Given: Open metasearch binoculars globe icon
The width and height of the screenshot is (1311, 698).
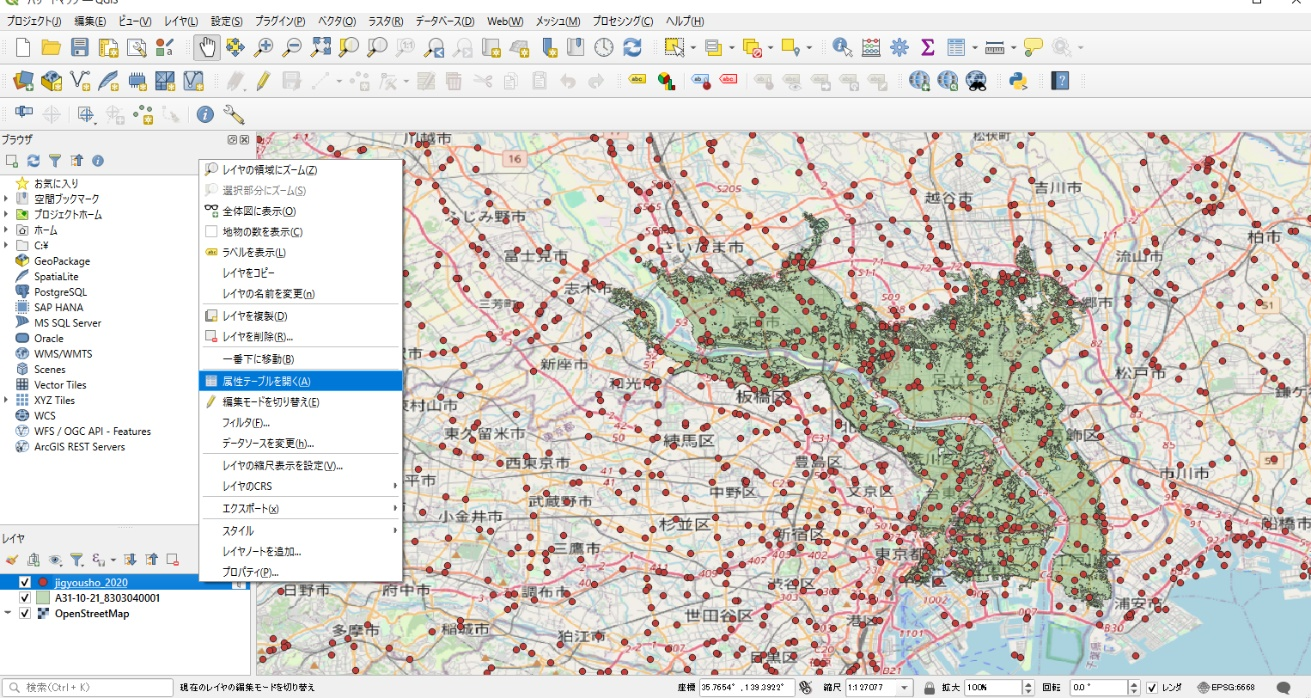Looking at the screenshot, I should point(977,81).
